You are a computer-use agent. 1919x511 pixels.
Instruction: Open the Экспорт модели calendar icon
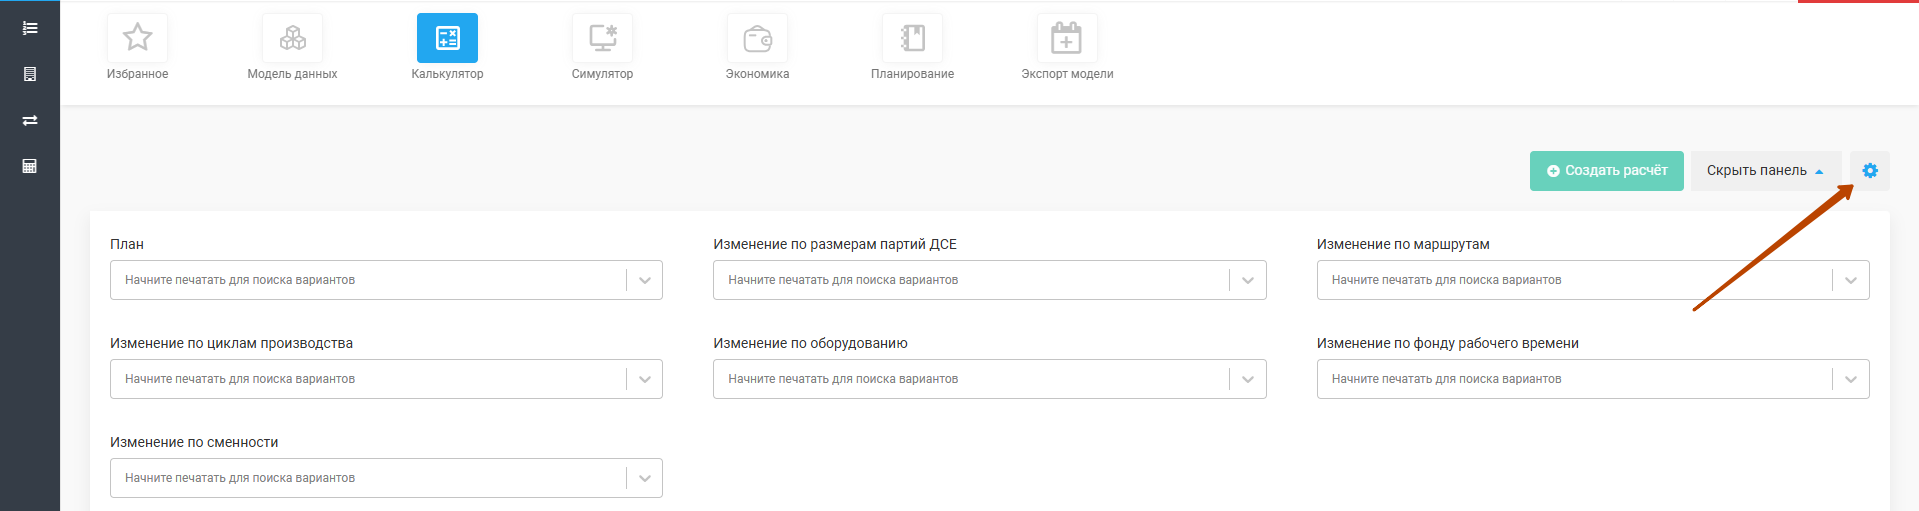click(1067, 38)
